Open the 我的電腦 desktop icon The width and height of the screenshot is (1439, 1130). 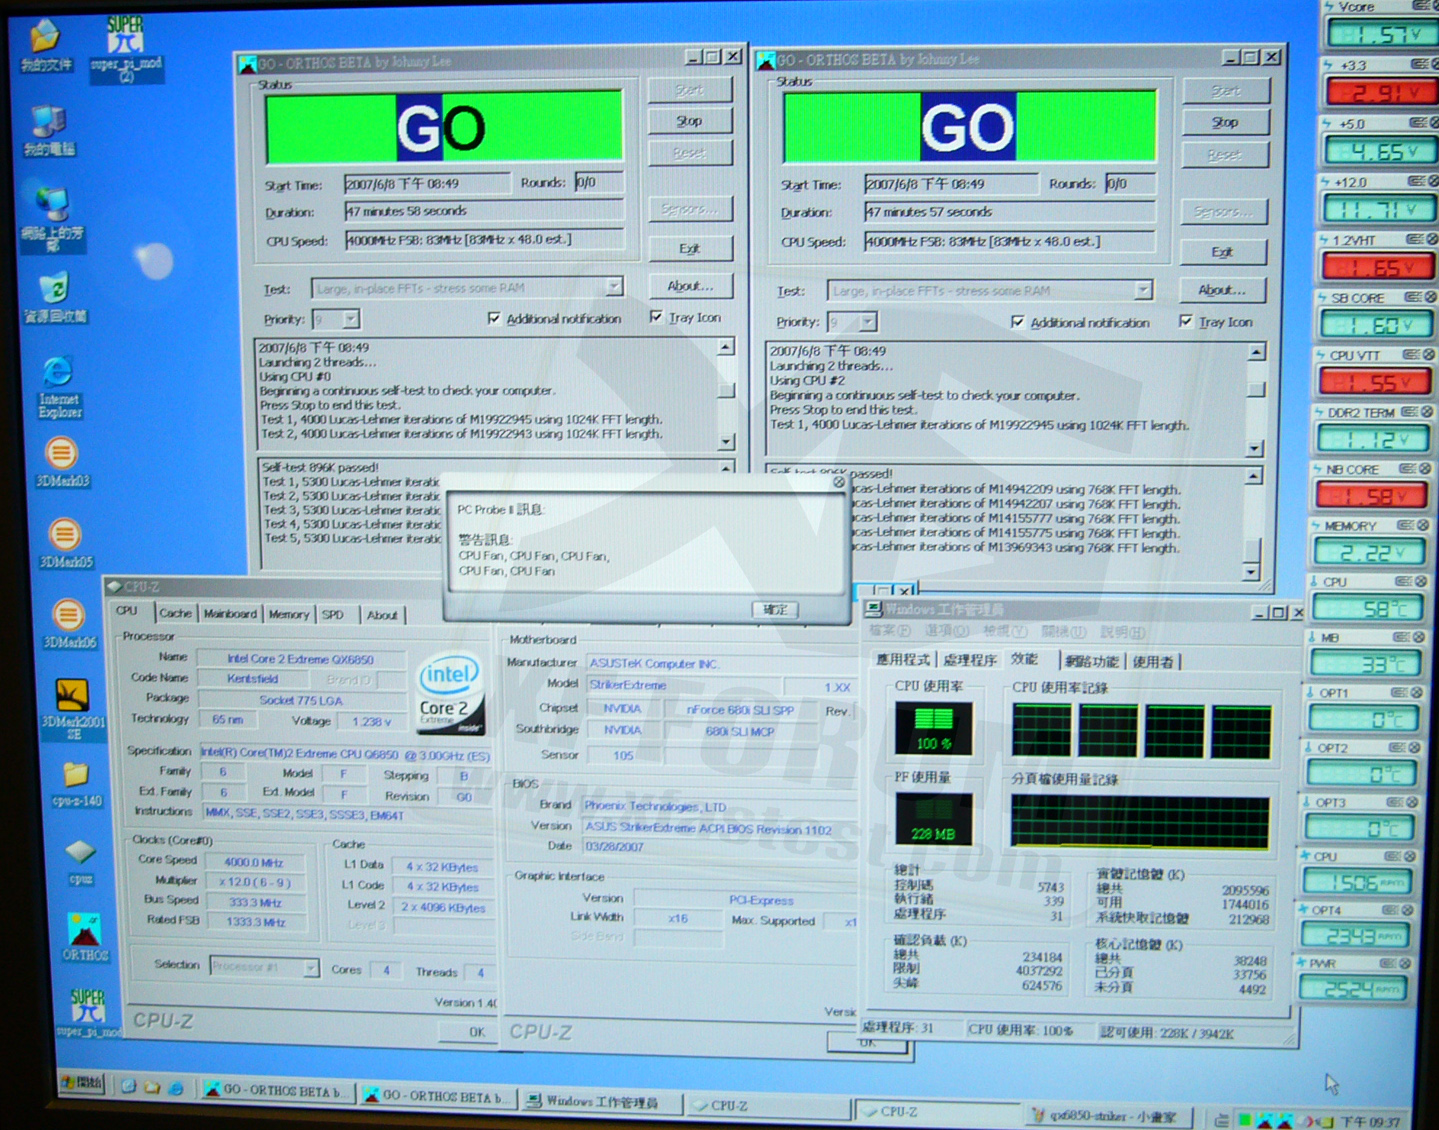(49, 131)
